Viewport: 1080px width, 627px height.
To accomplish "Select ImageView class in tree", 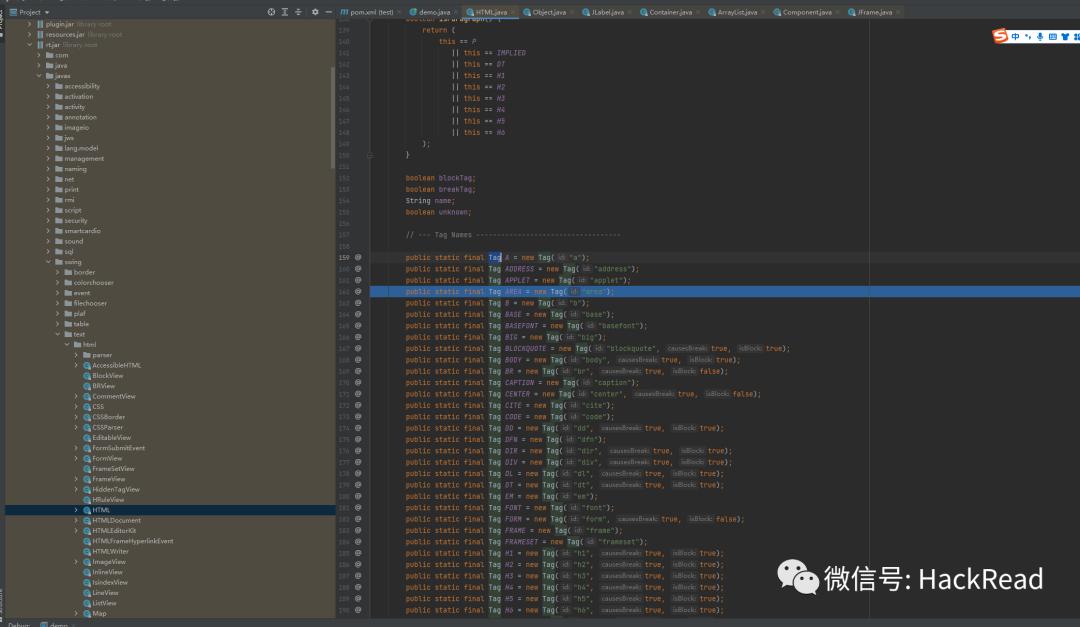I will point(109,562).
